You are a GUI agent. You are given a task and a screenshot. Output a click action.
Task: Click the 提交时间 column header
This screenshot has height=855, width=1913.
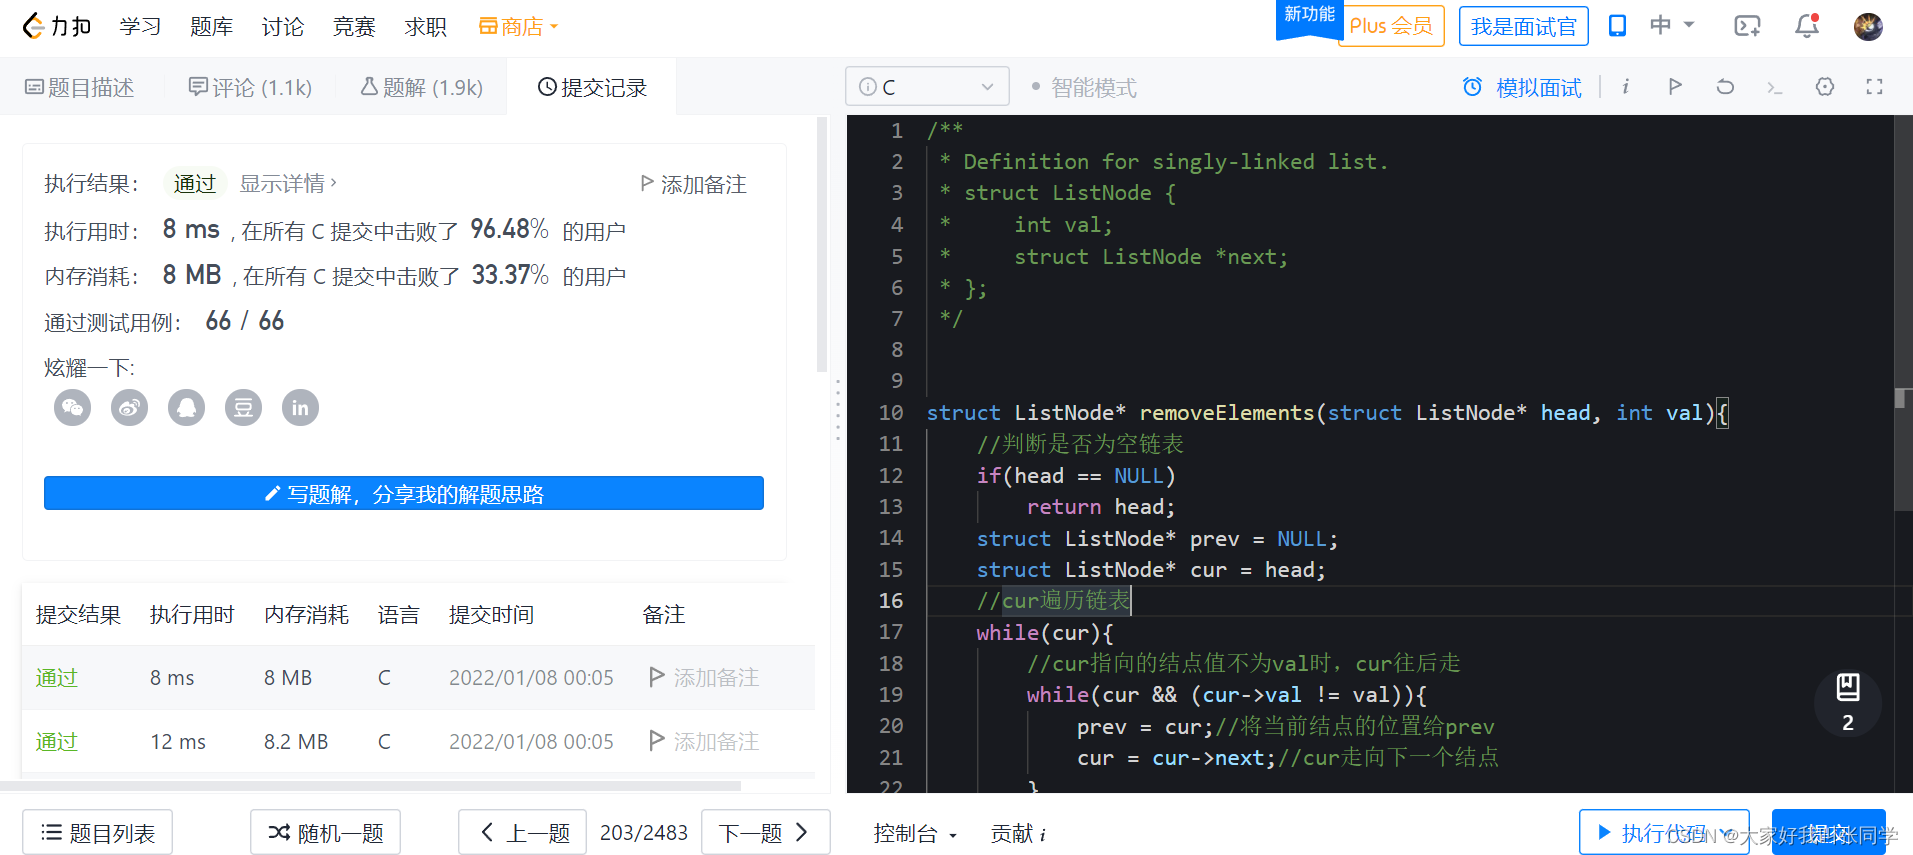491,614
